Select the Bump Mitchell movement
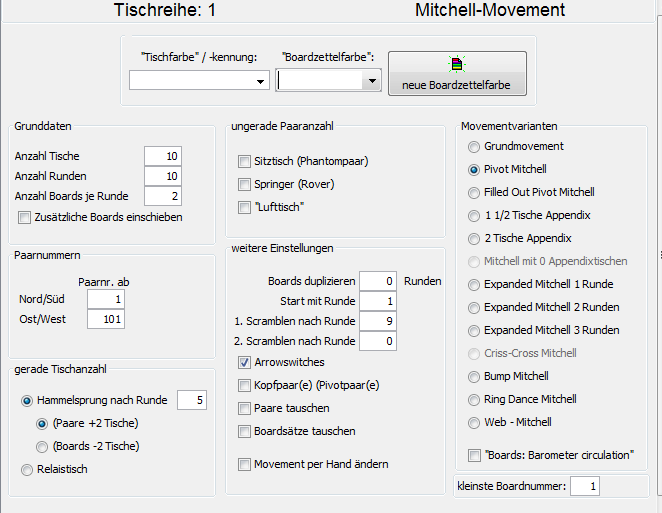Image resolution: width=662 pixels, height=513 pixels. click(474, 377)
